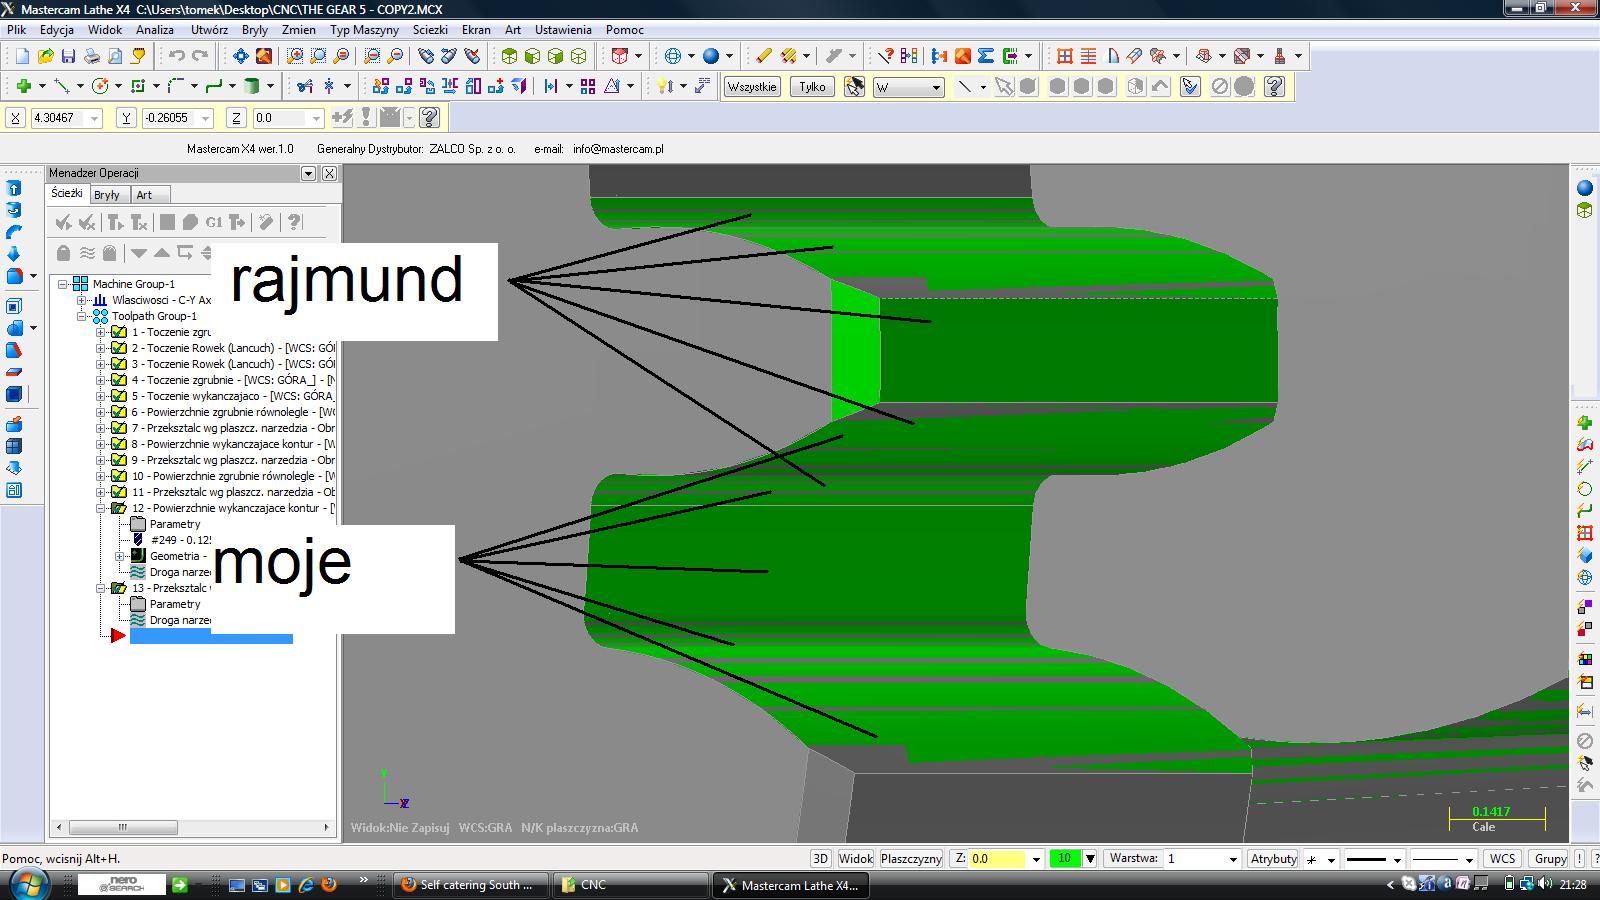1600x900 pixels.
Task: Click the Operations Manager horizontal scrollbar
Action: pyautogui.click(x=193, y=827)
